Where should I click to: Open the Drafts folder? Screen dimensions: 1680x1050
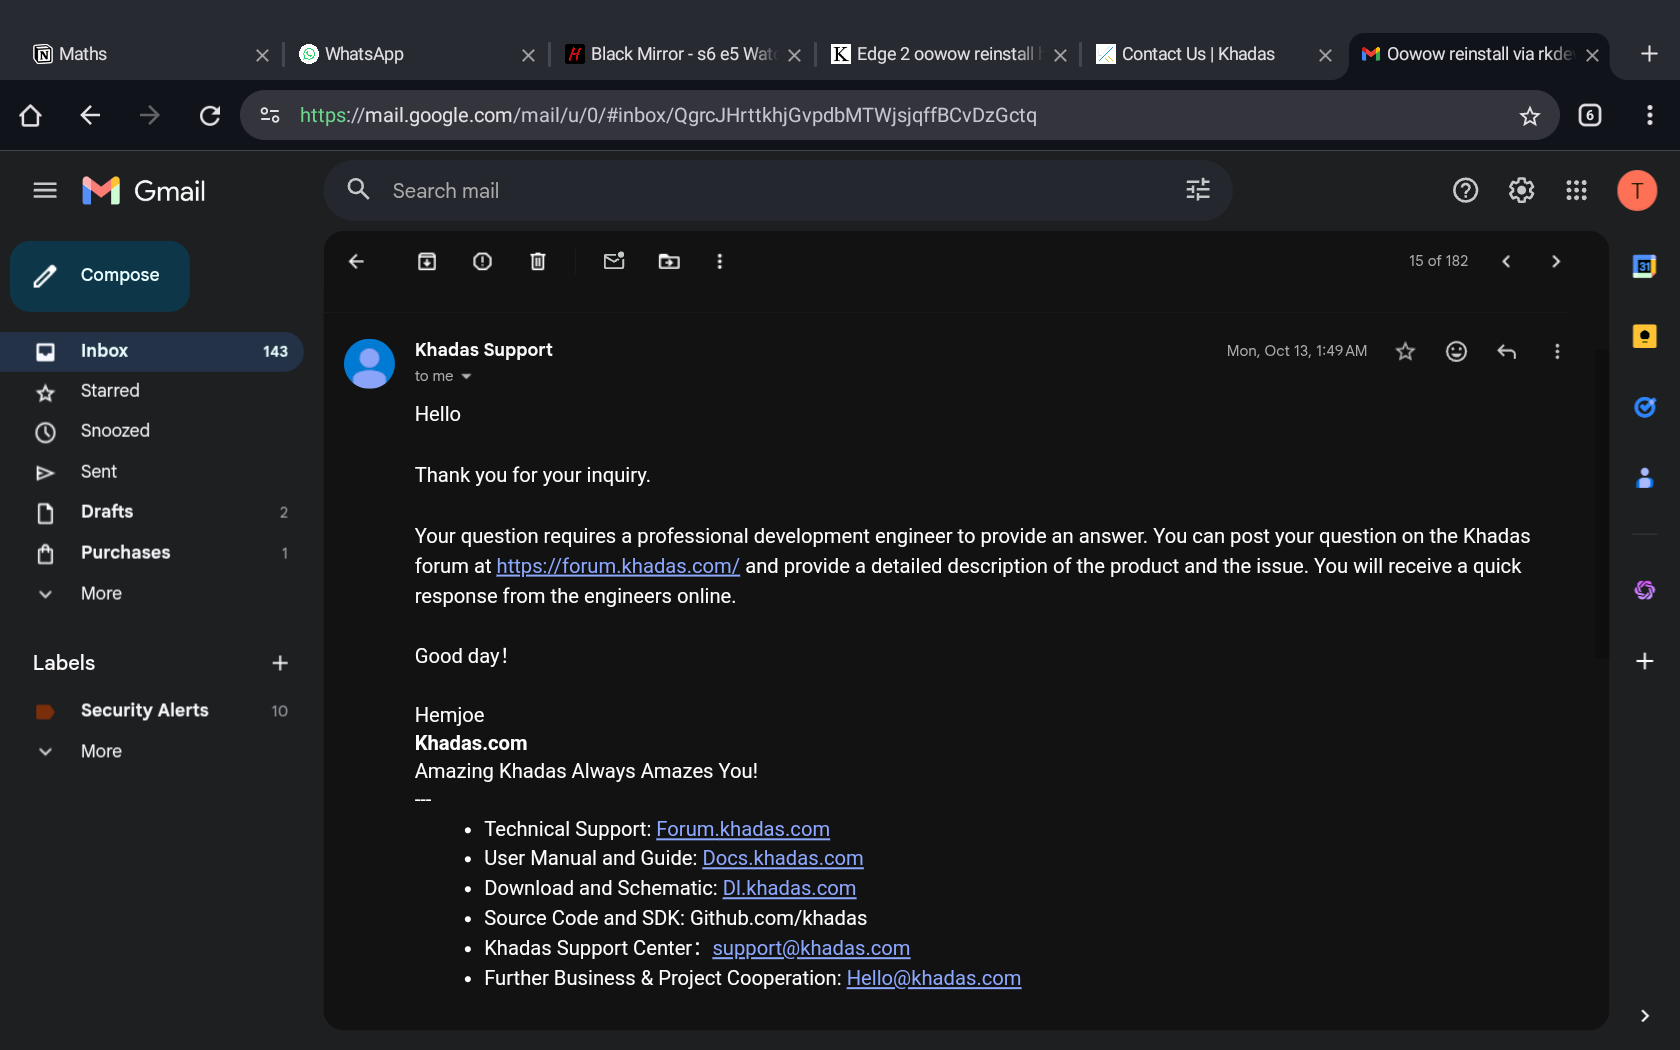(x=107, y=512)
